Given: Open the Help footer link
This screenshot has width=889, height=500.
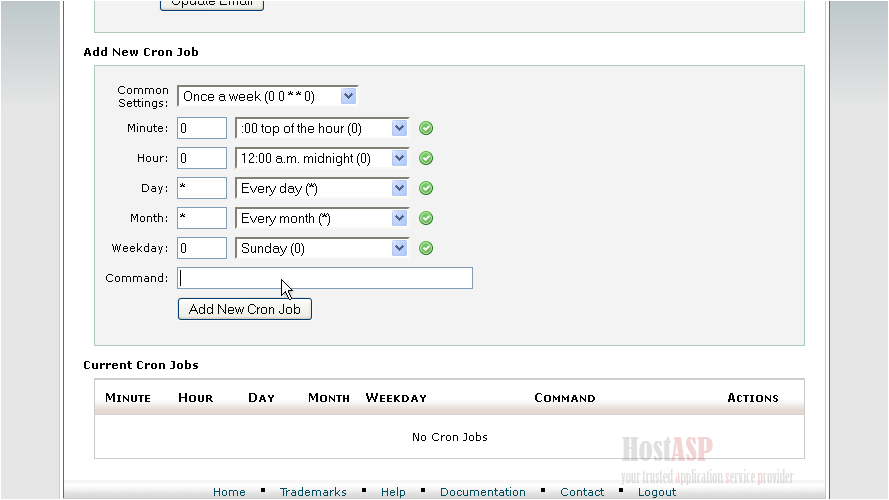Looking at the screenshot, I should click(393, 492).
